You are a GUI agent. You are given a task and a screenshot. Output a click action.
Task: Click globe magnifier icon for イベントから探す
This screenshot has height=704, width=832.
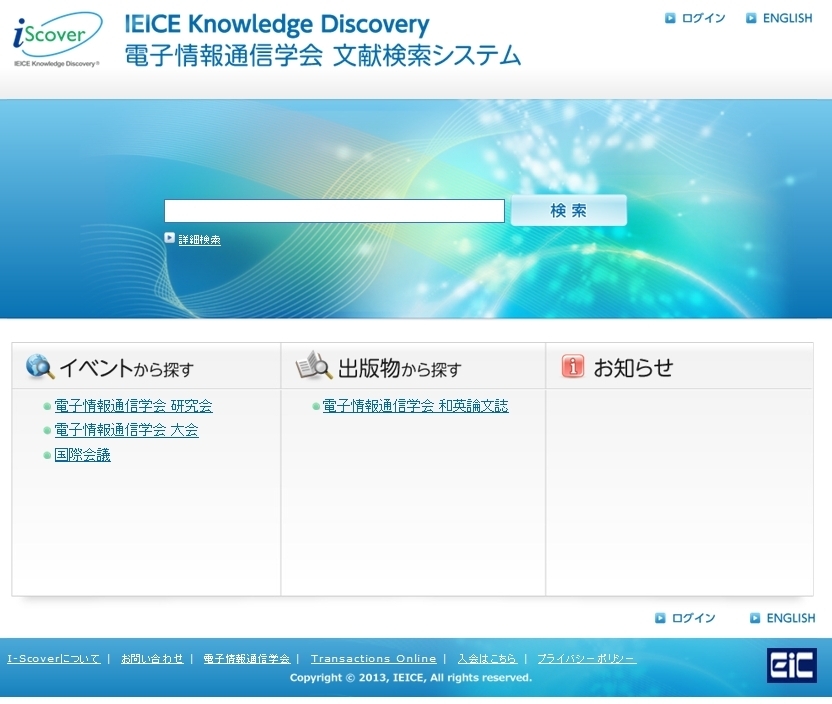pos(40,367)
